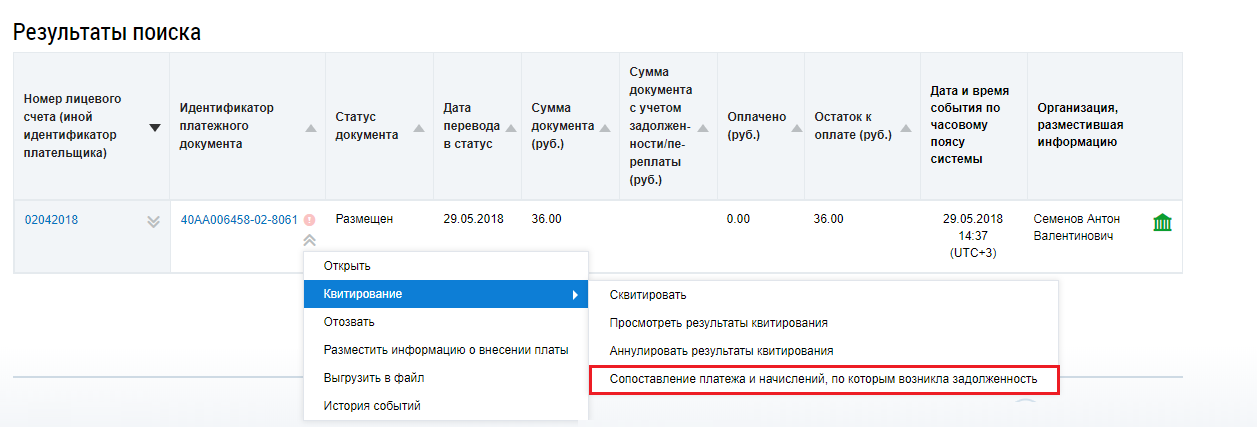Sort by Сумма документа с учетом задолженности arrow

point(702,127)
